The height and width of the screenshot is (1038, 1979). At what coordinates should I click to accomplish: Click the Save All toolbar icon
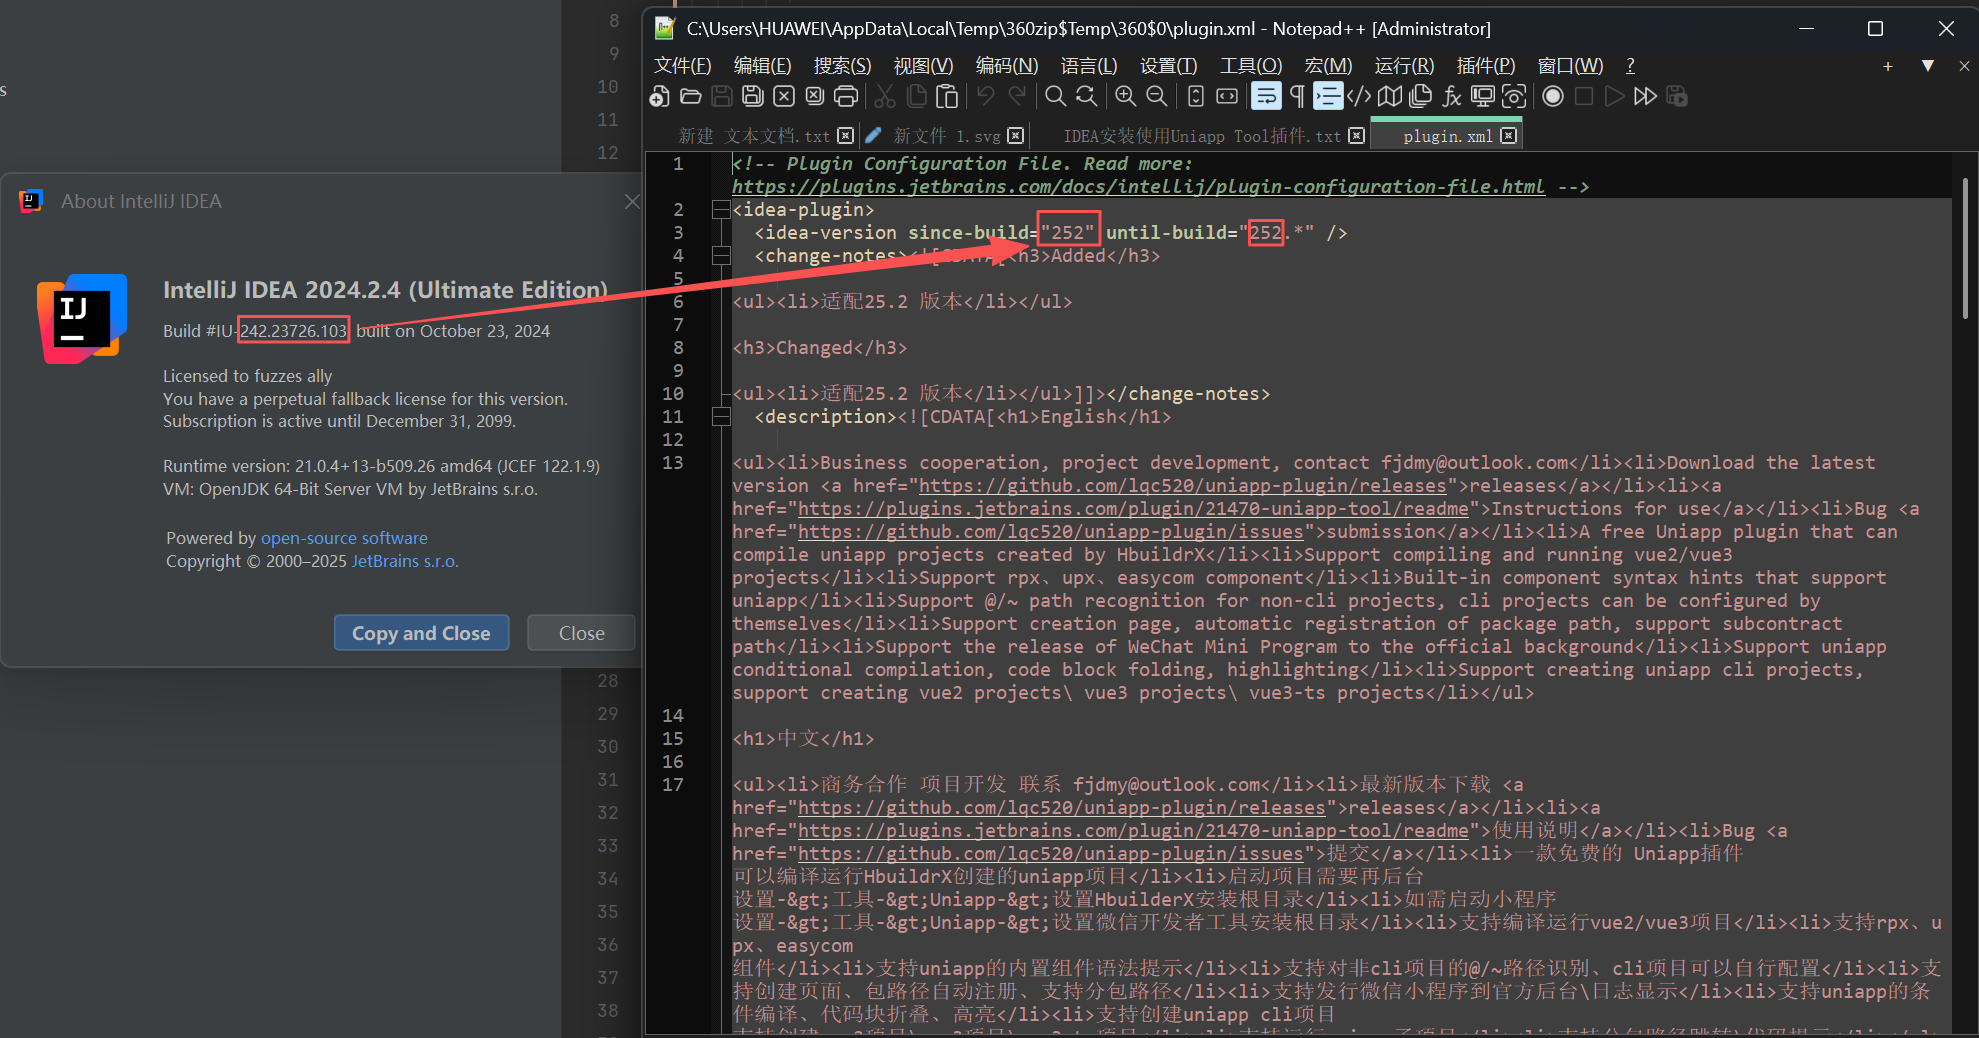tap(753, 97)
